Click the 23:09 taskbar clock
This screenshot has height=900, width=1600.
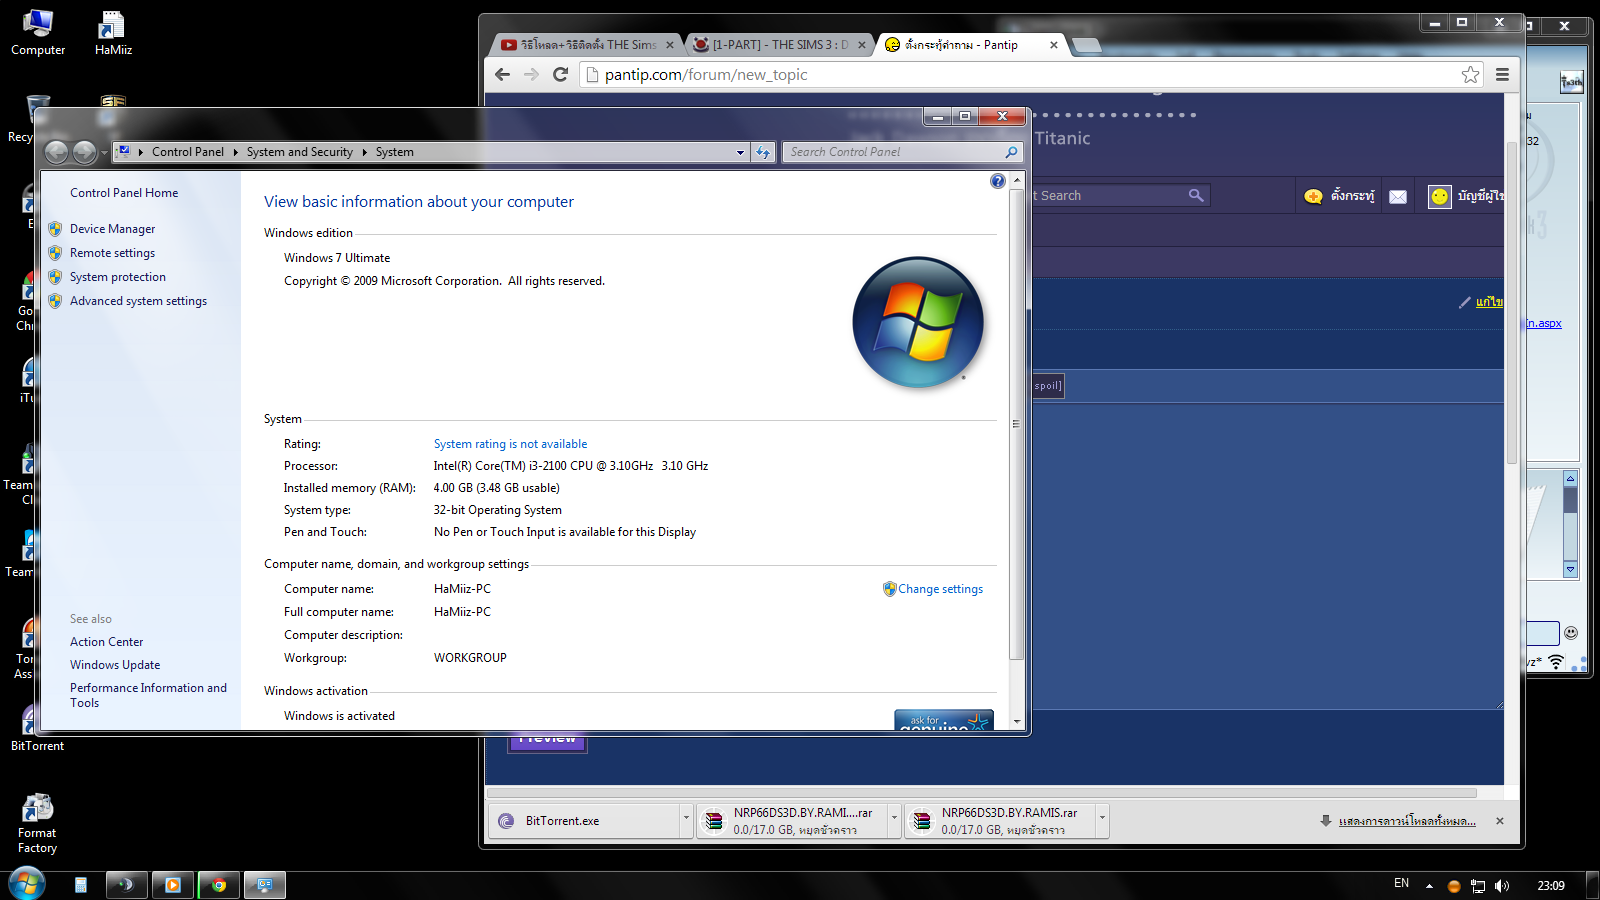1551,885
